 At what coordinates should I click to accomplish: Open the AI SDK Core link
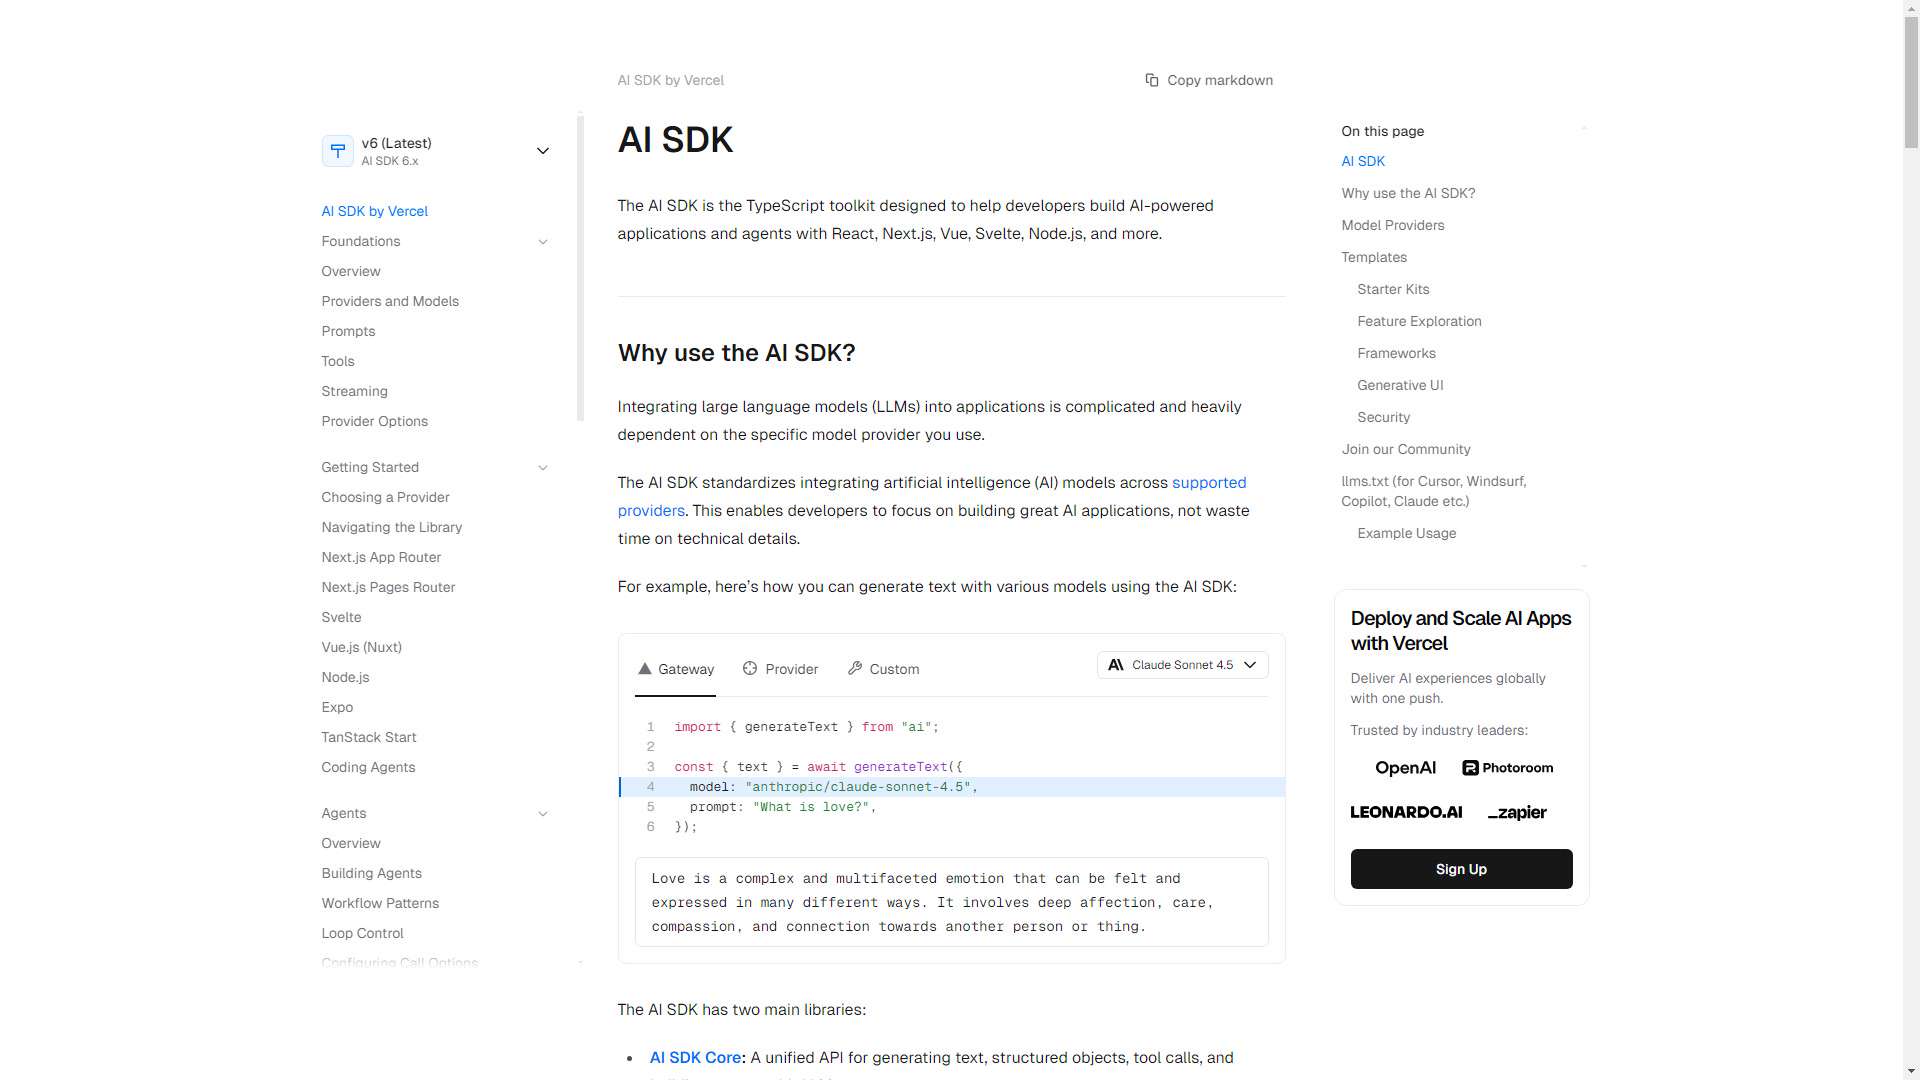pyautogui.click(x=695, y=1058)
